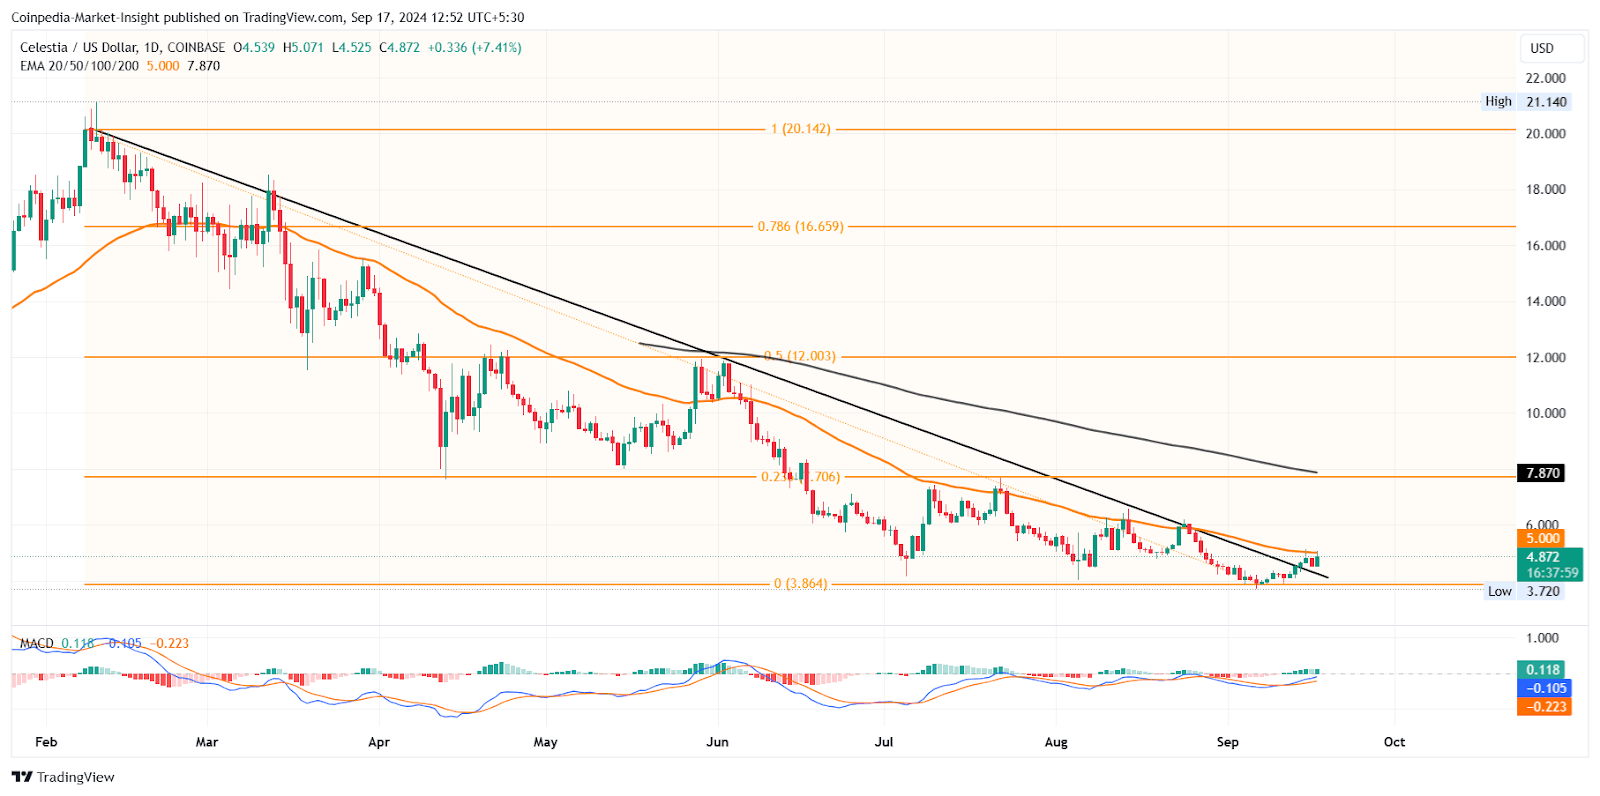Click the May label on time axis

[545, 742]
